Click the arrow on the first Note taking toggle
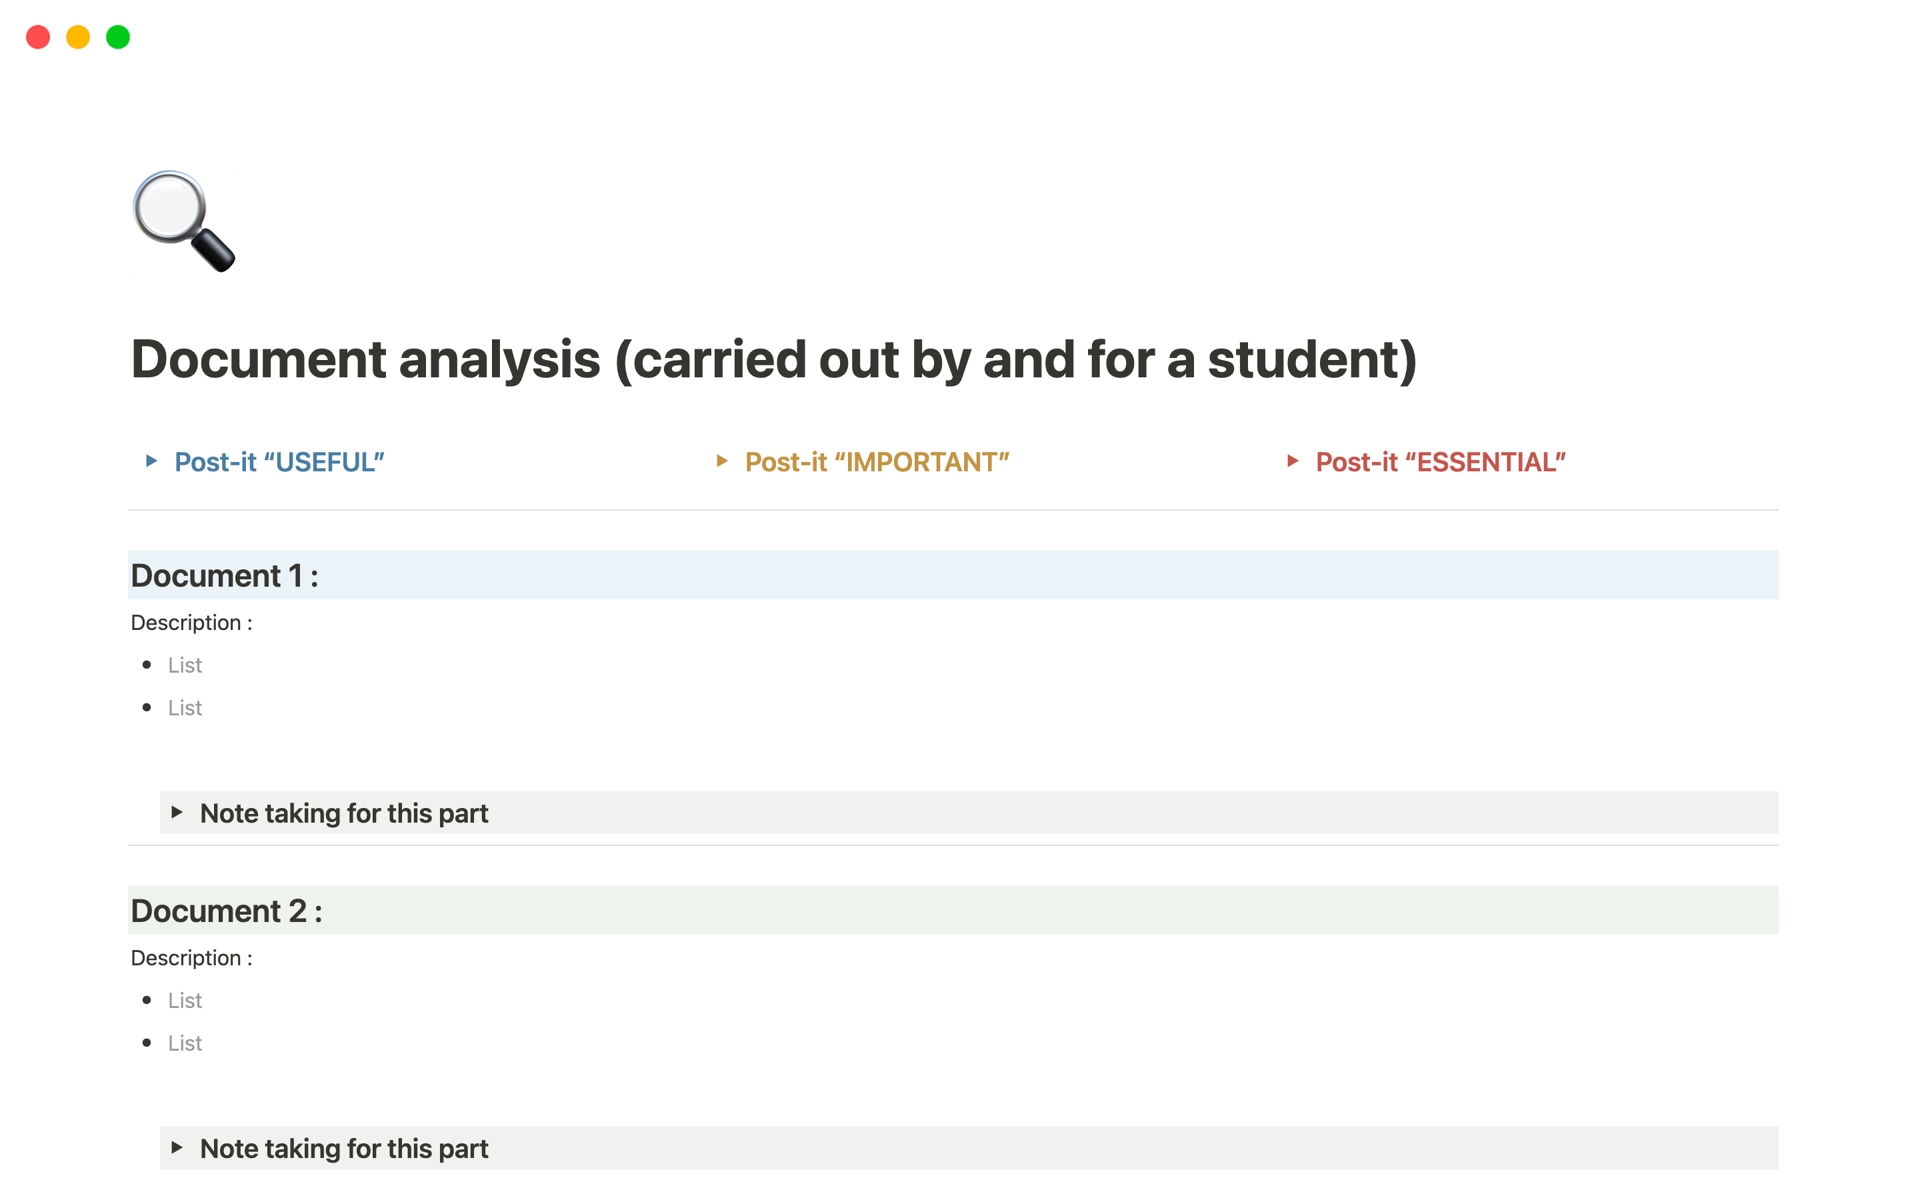1920x1200 pixels. point(178,813)
